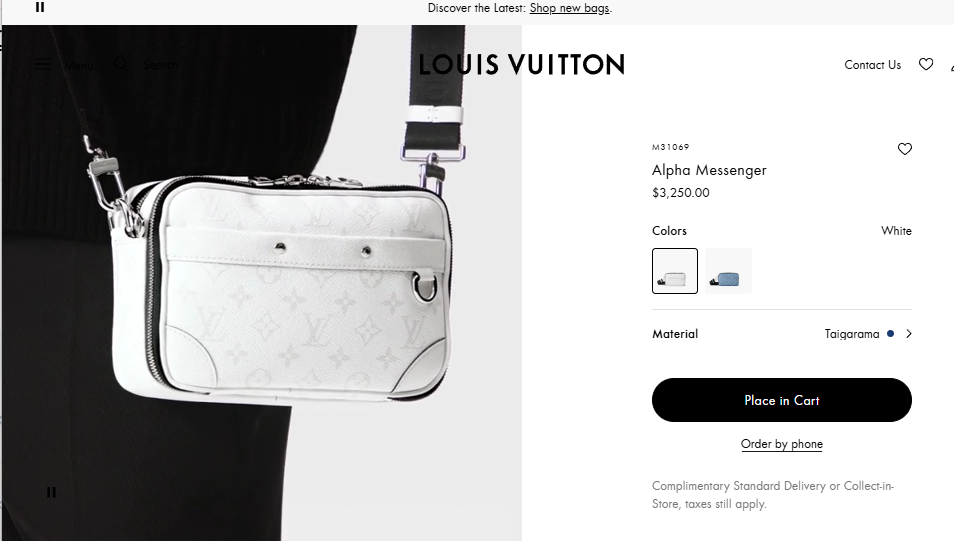Click the Louis Vuitton logo
Viewport: 954px width, 541px height.
pyautogui.click(x=521, y=65)
